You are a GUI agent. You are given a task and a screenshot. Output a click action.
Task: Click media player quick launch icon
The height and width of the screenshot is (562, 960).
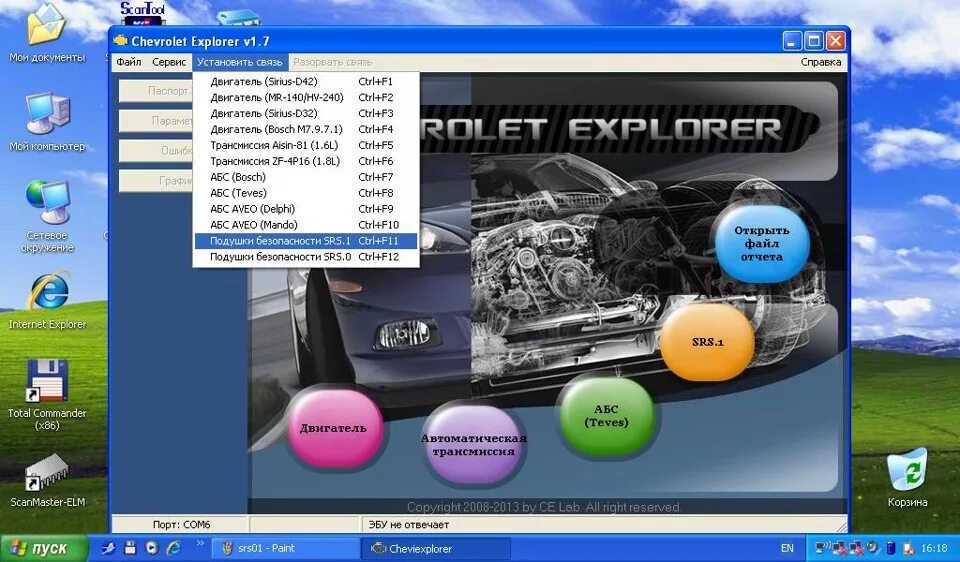[x=152, y=547]
